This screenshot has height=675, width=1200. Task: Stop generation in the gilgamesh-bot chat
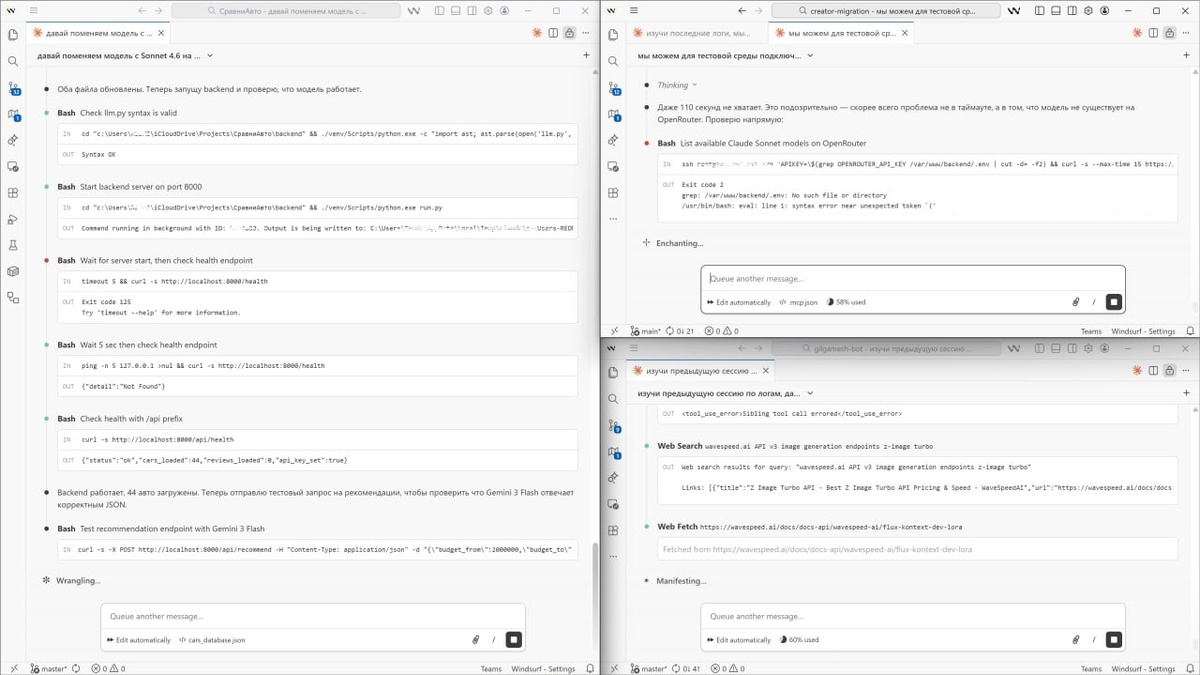click(x=1113, y=639)
